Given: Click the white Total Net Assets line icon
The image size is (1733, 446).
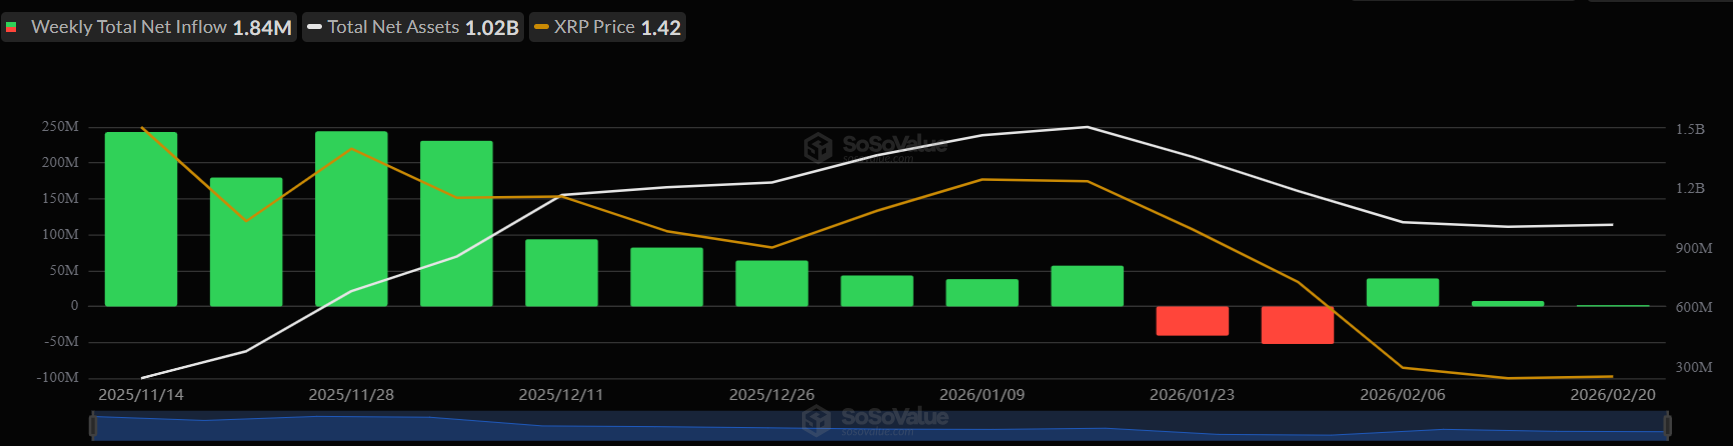Looking at the screenshot, I should point(314,28).
